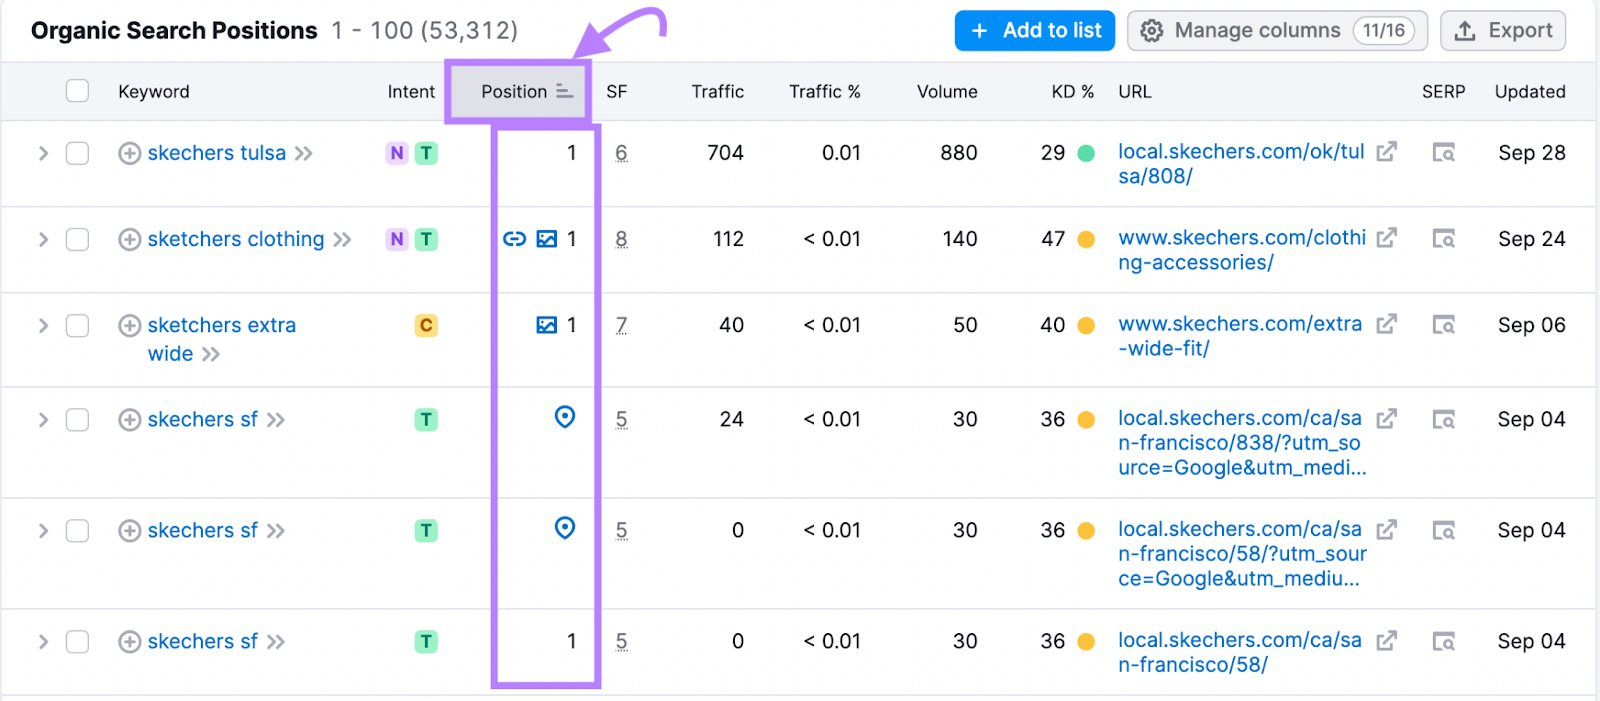Click SF value 8 for sketchers clothing
Image resolution: width=1600 pixels, height=701 pixels.
tap(621, 239)
